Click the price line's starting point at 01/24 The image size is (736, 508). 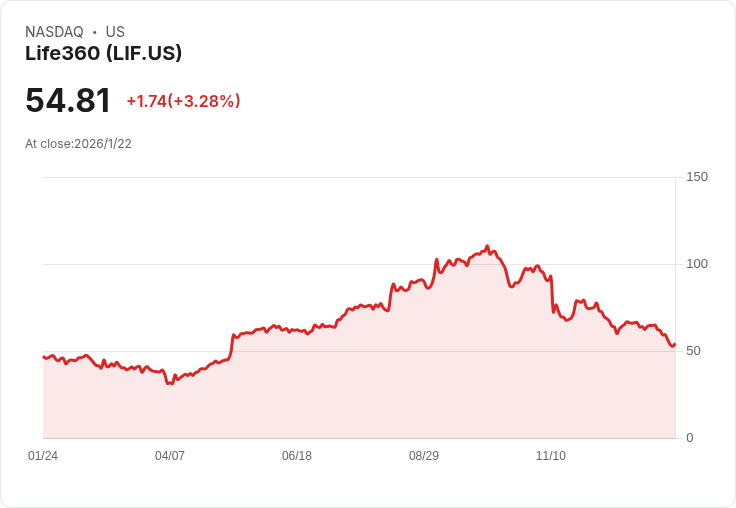tap(43, 356)
